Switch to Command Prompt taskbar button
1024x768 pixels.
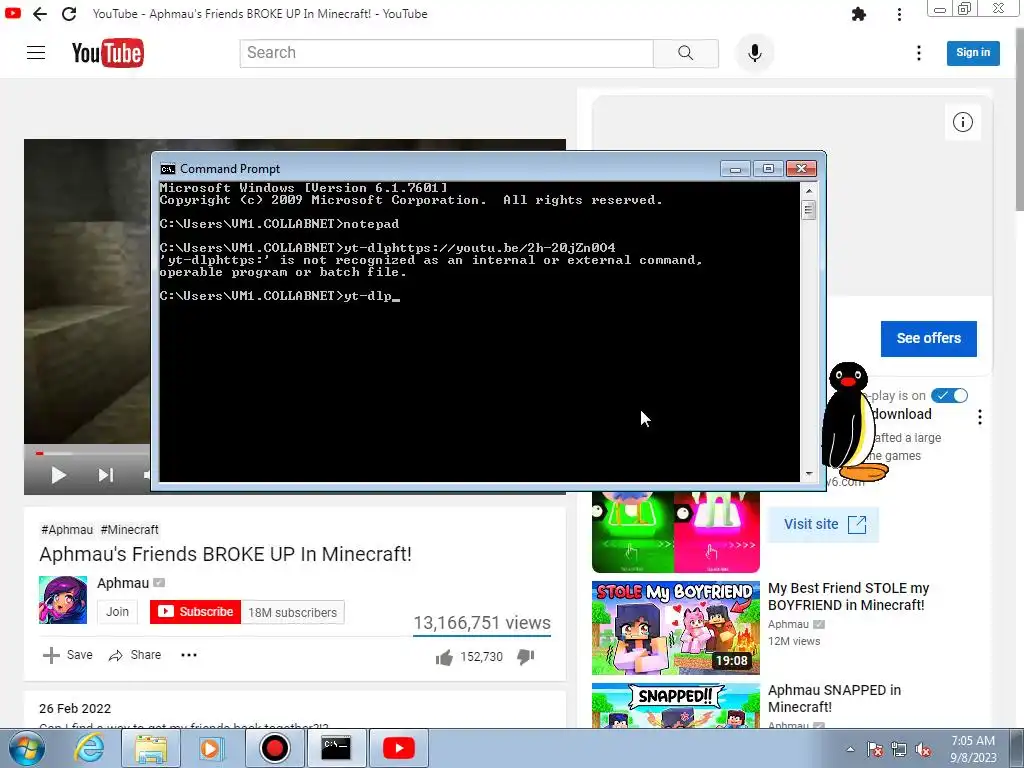336,748
